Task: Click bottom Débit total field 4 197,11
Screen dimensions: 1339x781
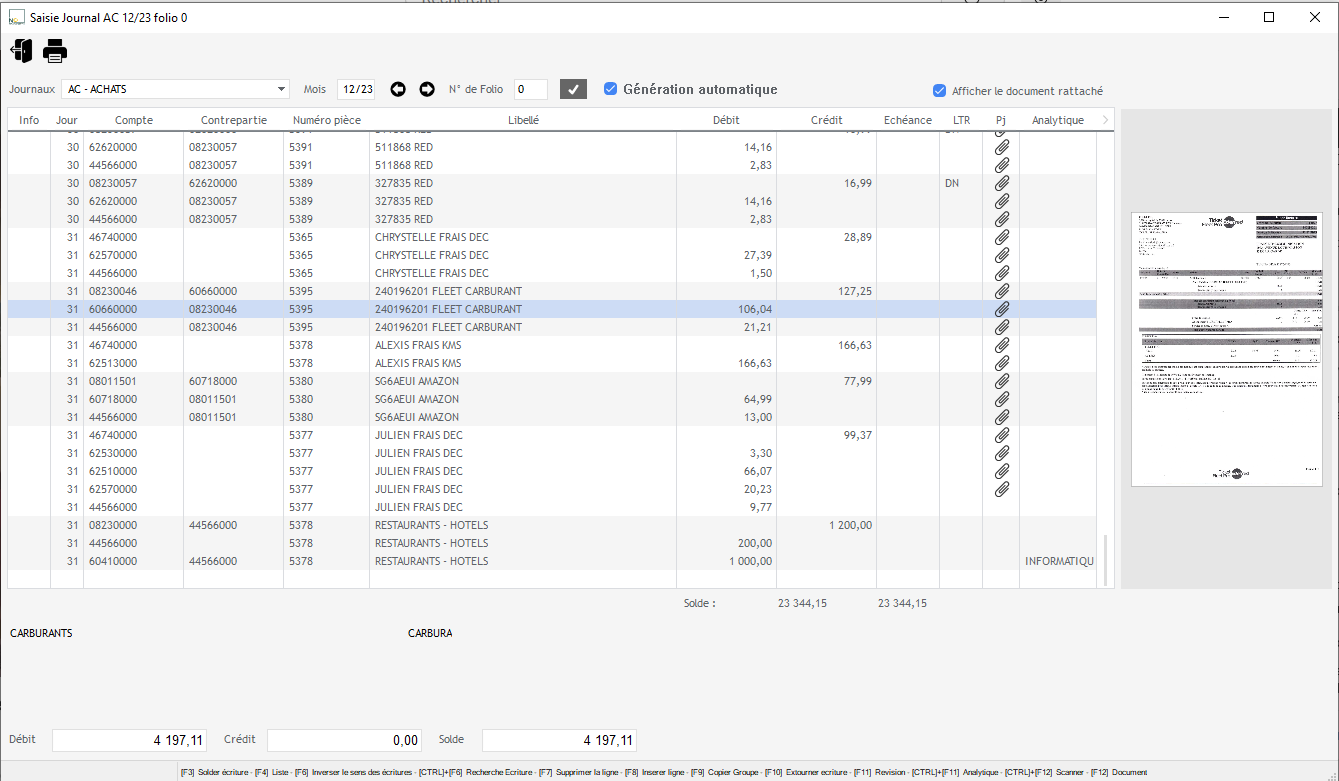Action: point(129,740)
